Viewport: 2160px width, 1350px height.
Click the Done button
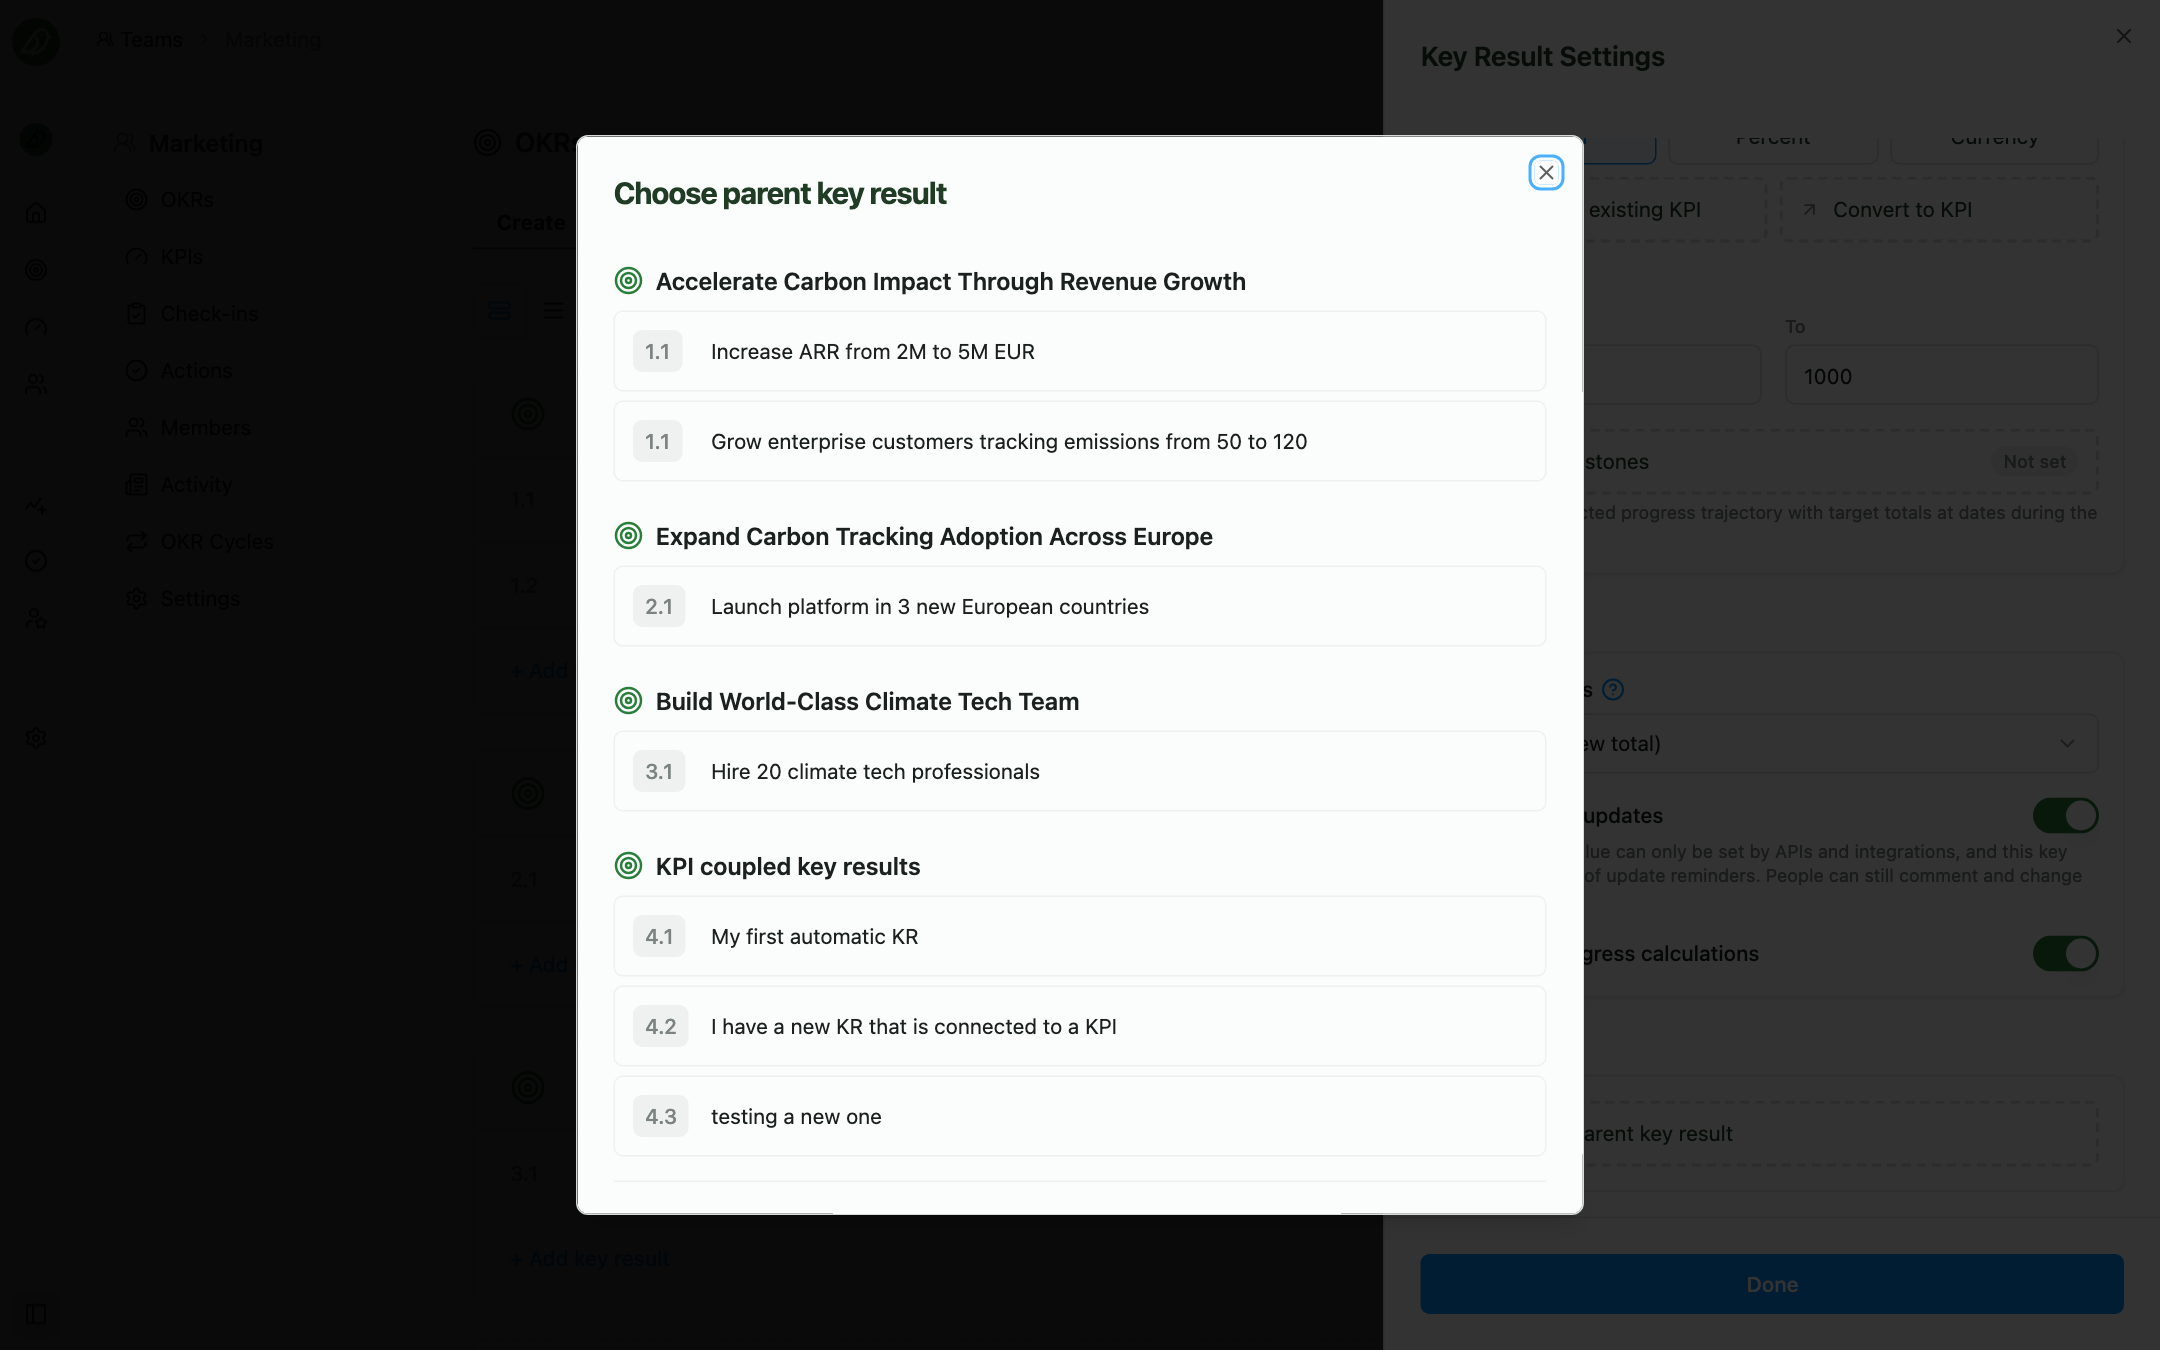(x=1772, y=1284)
